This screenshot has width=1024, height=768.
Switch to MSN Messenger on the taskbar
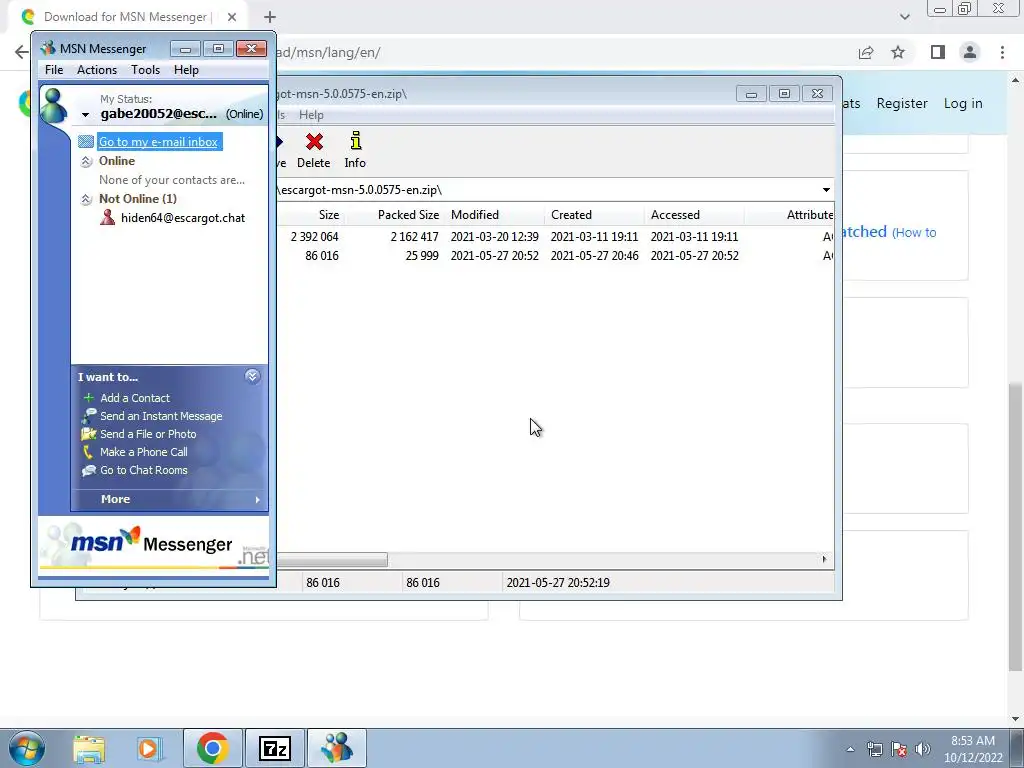pos(337,748)
